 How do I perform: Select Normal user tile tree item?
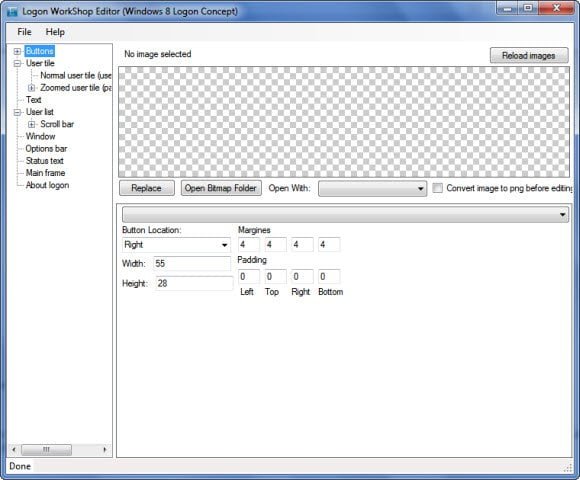pyautogui.click(x=75, y=75)
